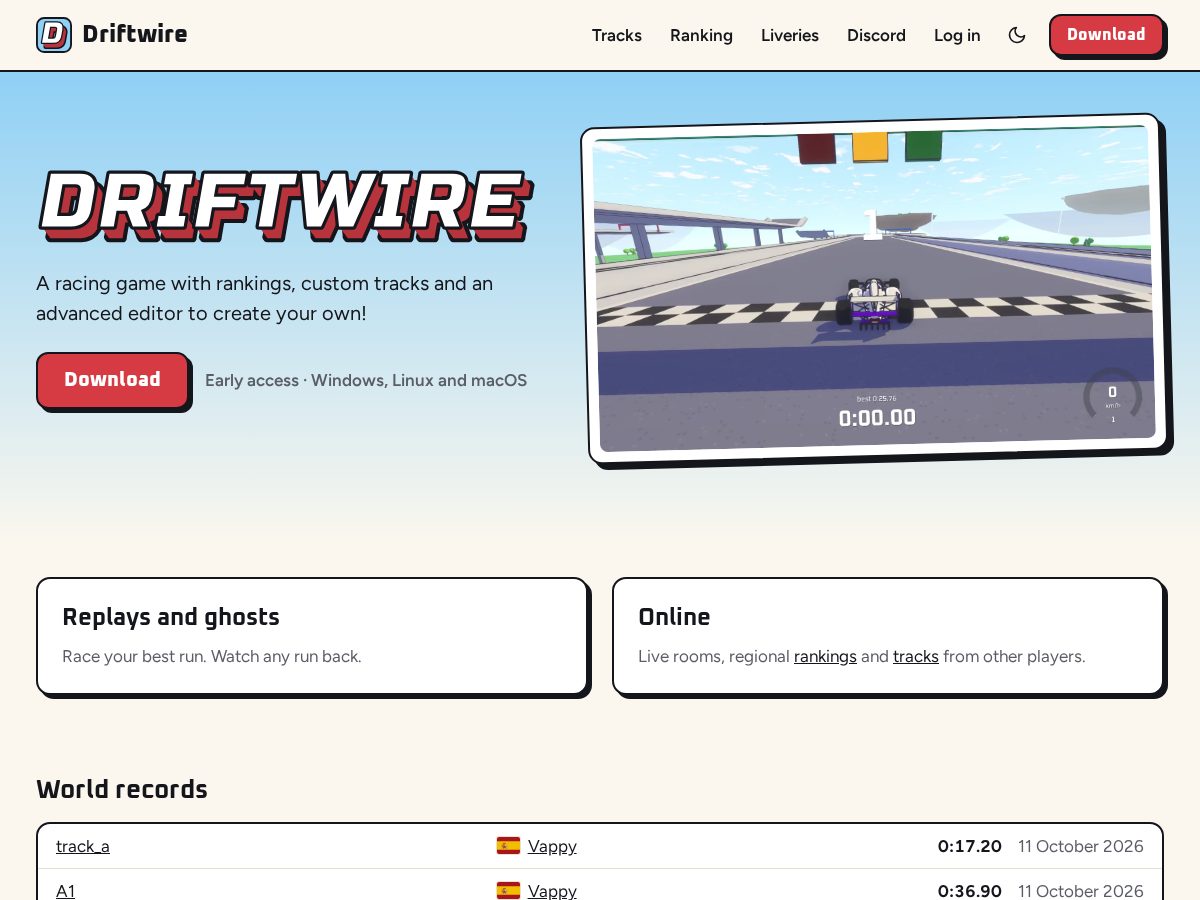Image resolution: width=1200 pixels, height=900 pixels.
Task: Click the Driftwire D logo icon
Action: [54, 35]
